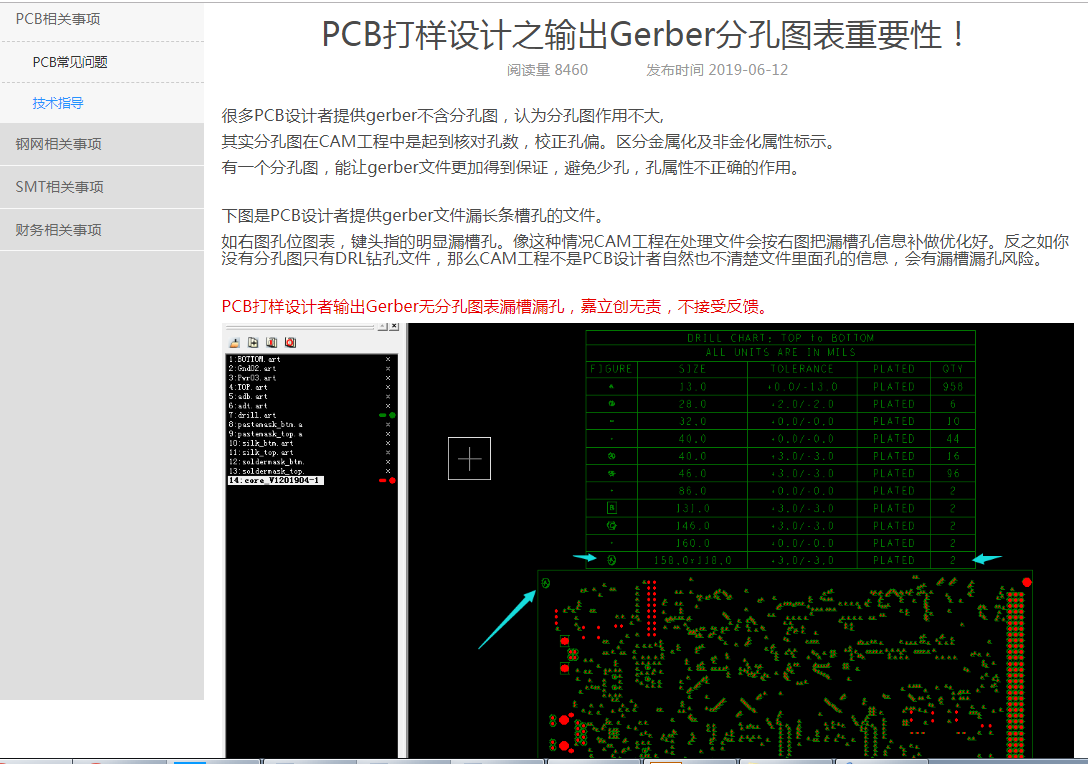Open the 财务相关事项 sidebar section
The width and height of the screenshot is (1088, 764).
click(x=102, y=230)
